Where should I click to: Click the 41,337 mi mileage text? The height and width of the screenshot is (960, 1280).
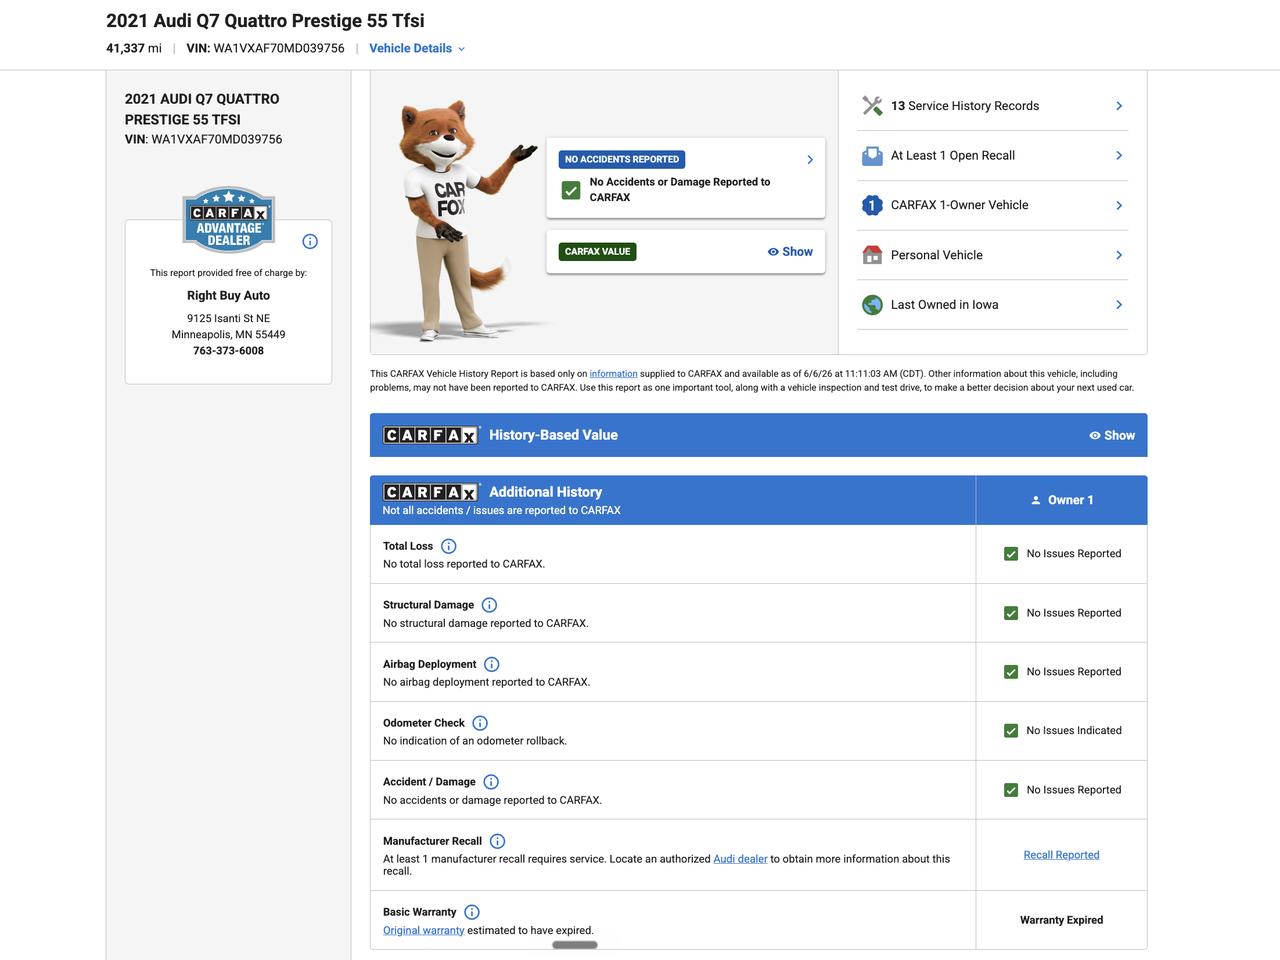click(134, 48)
